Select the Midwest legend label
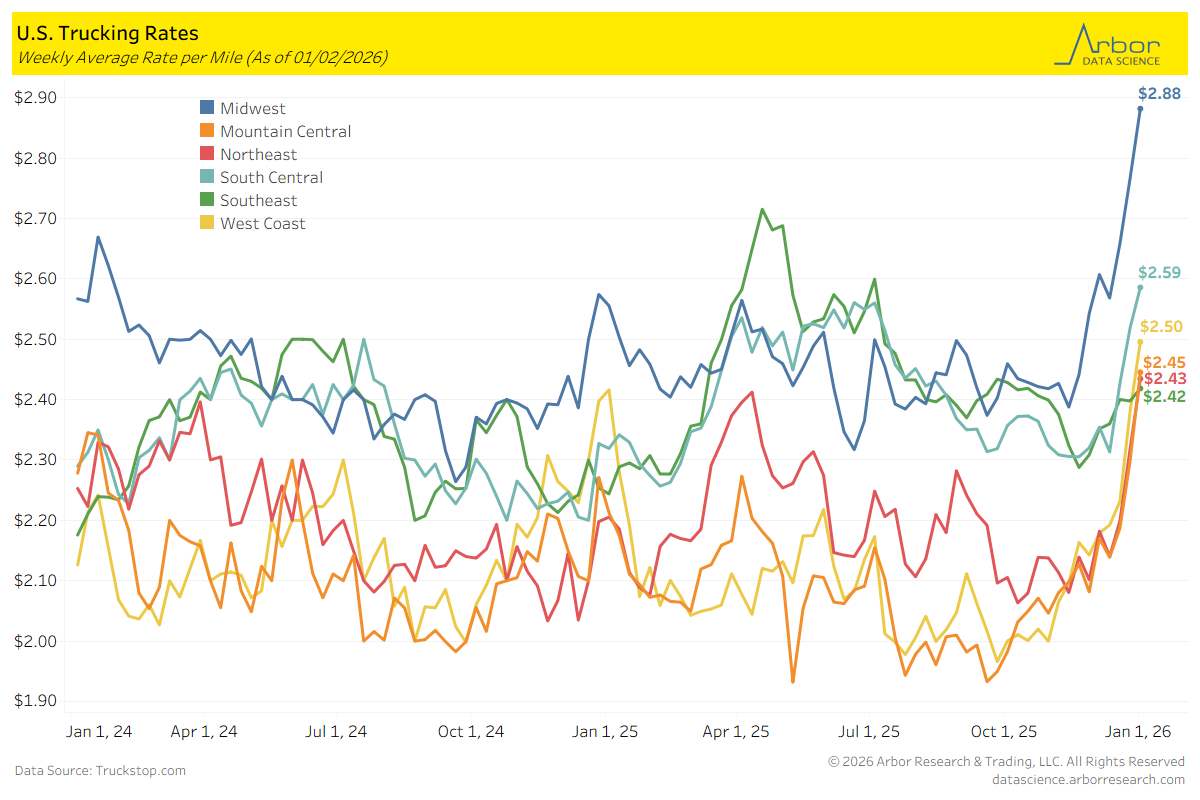 (253, 108)
